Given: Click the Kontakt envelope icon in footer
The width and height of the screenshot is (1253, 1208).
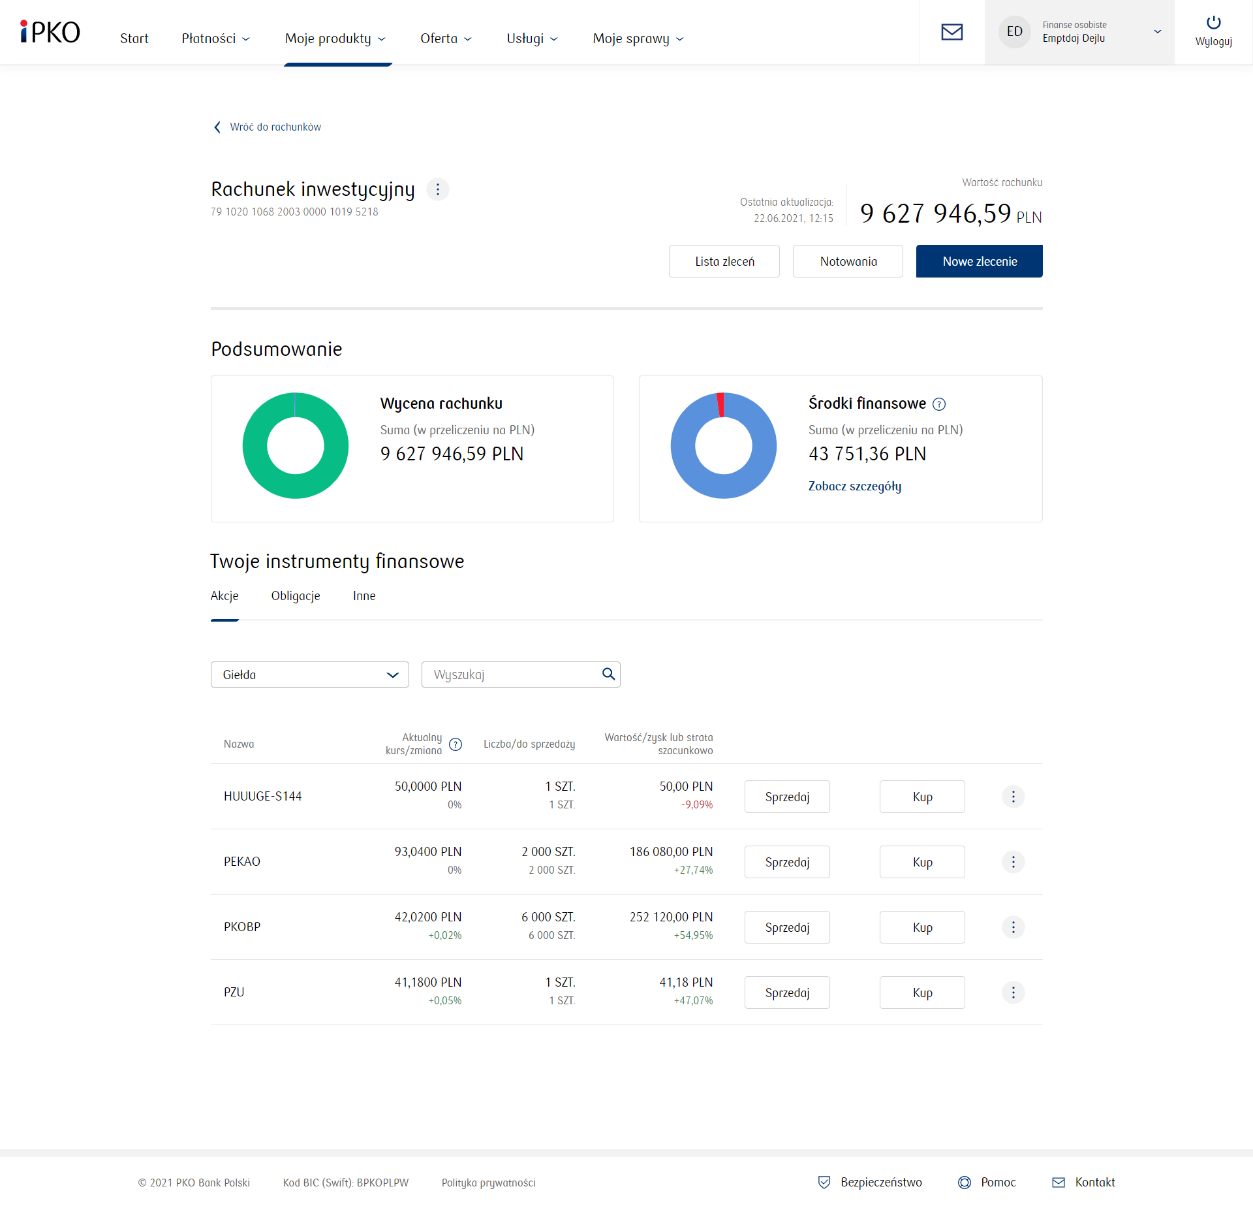Looking at the screenshot, I should 1059,1182.
